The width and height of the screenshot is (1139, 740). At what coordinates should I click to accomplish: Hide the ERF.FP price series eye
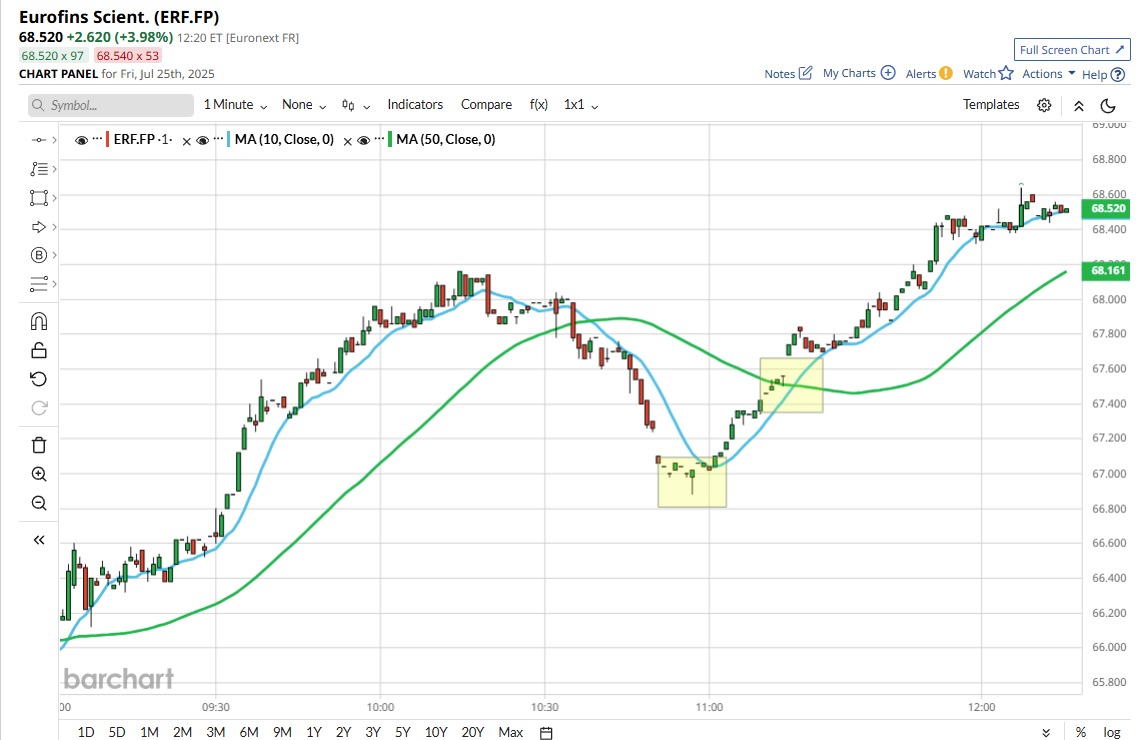pos(81,140)
